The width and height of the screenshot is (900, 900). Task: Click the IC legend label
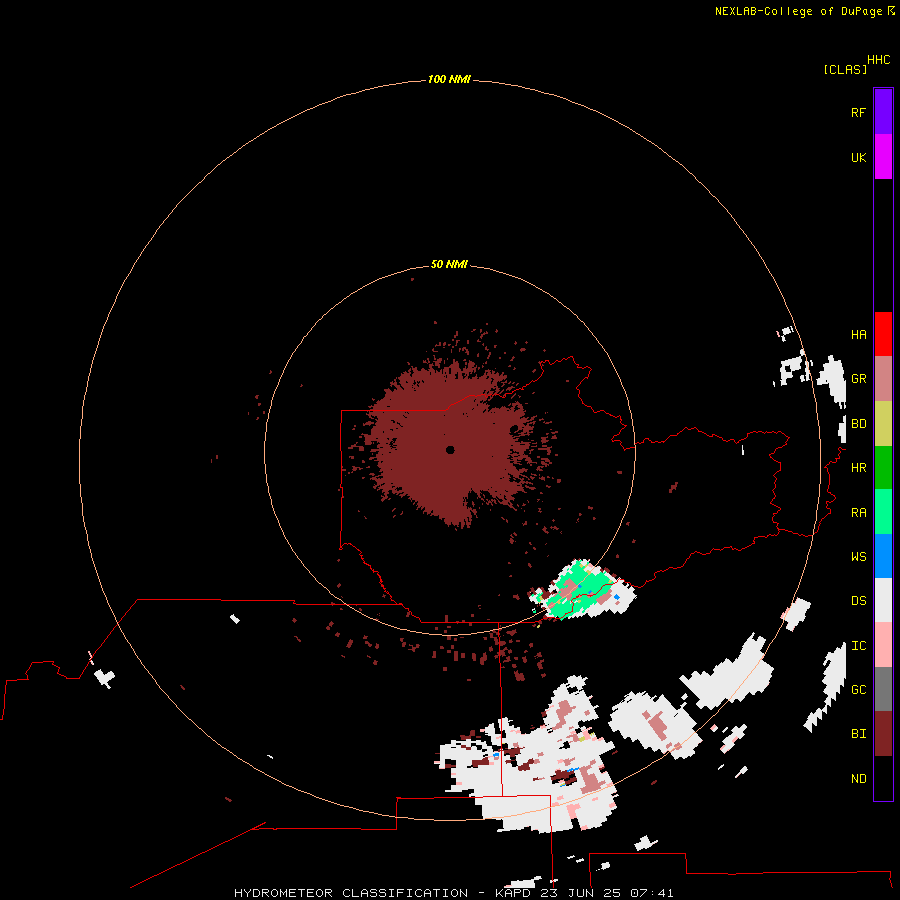tap(858, 645)
